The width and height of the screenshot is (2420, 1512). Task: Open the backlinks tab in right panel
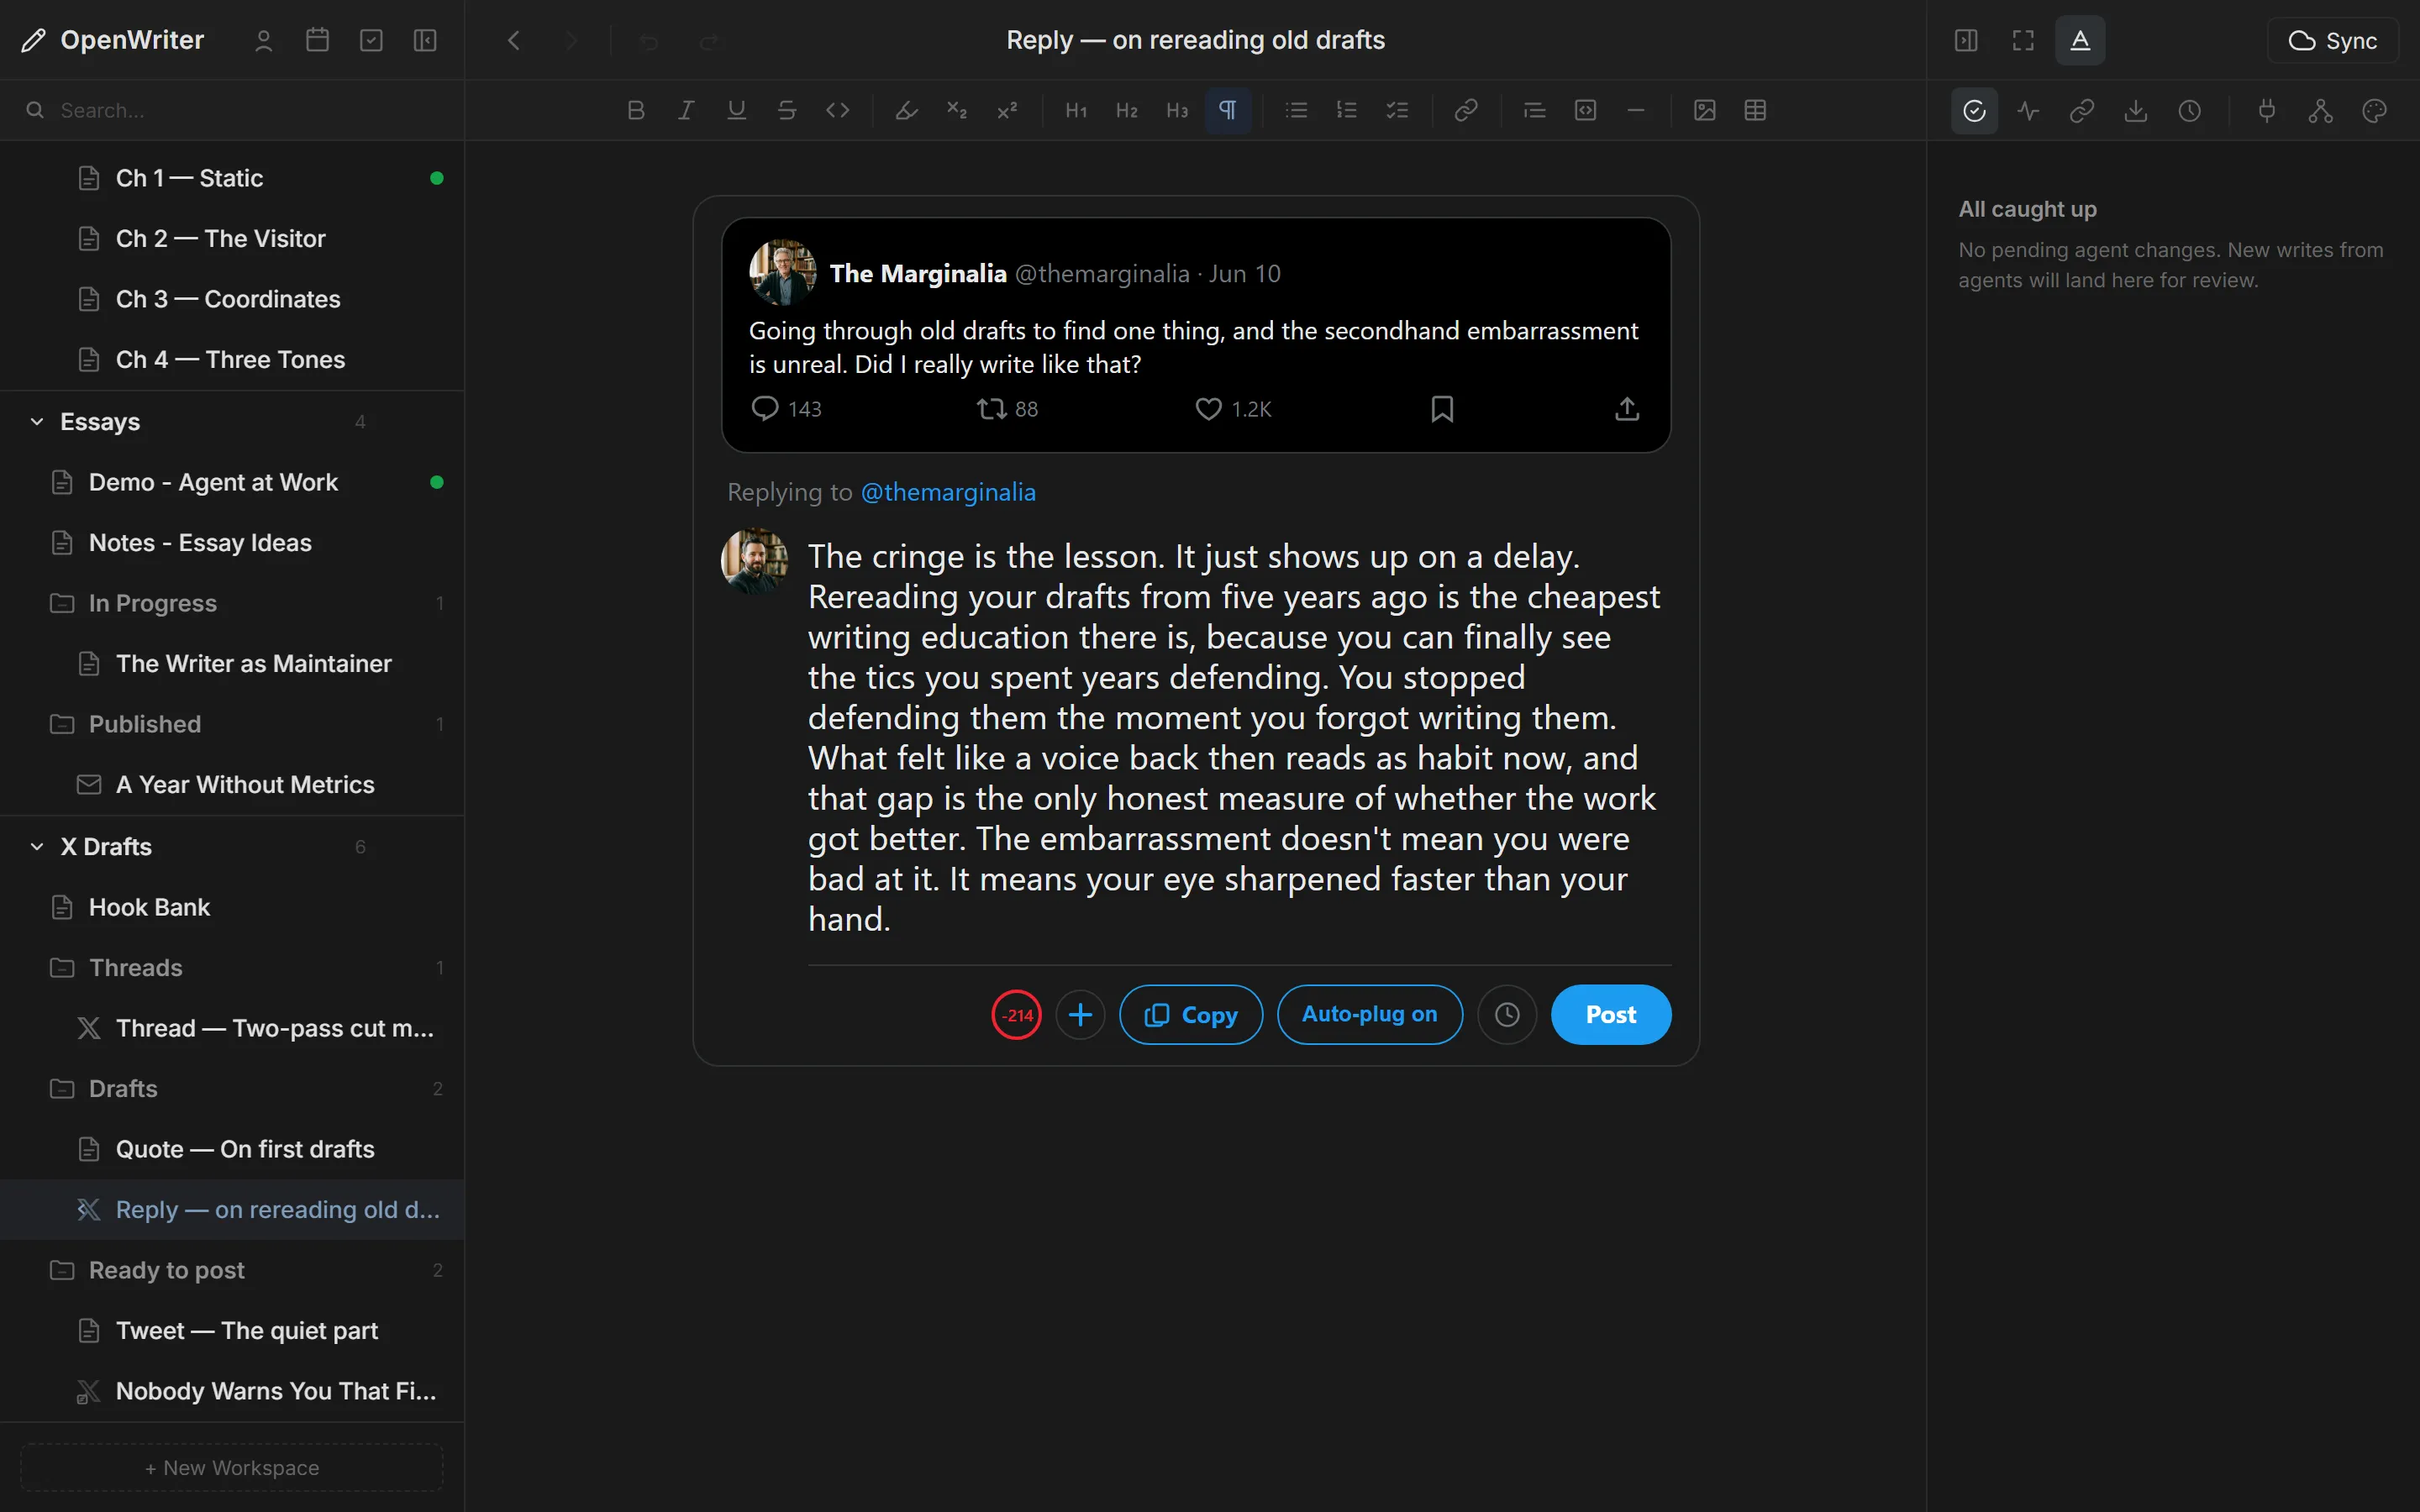click(x=2082, y=110)
